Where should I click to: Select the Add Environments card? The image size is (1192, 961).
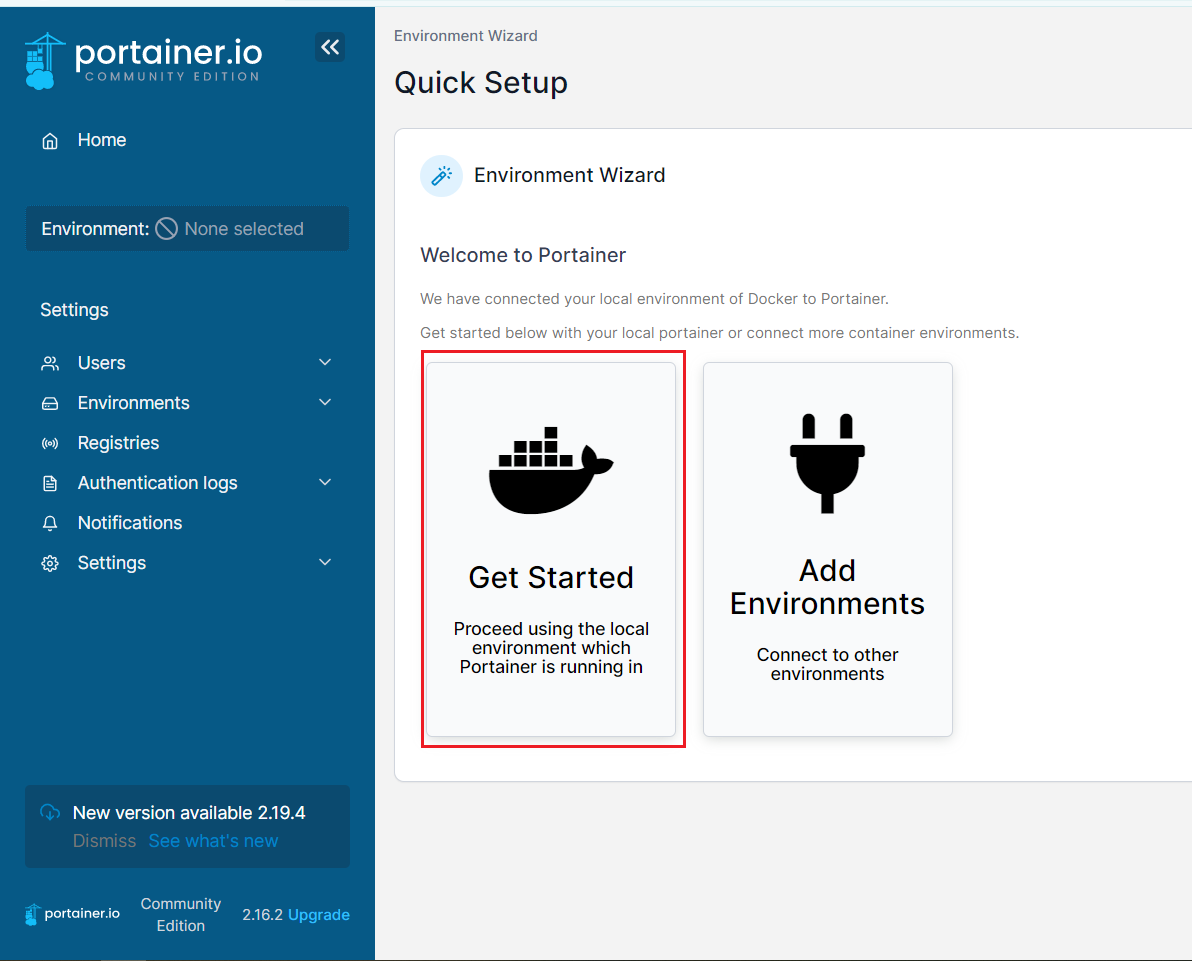(x=828, y=549)
